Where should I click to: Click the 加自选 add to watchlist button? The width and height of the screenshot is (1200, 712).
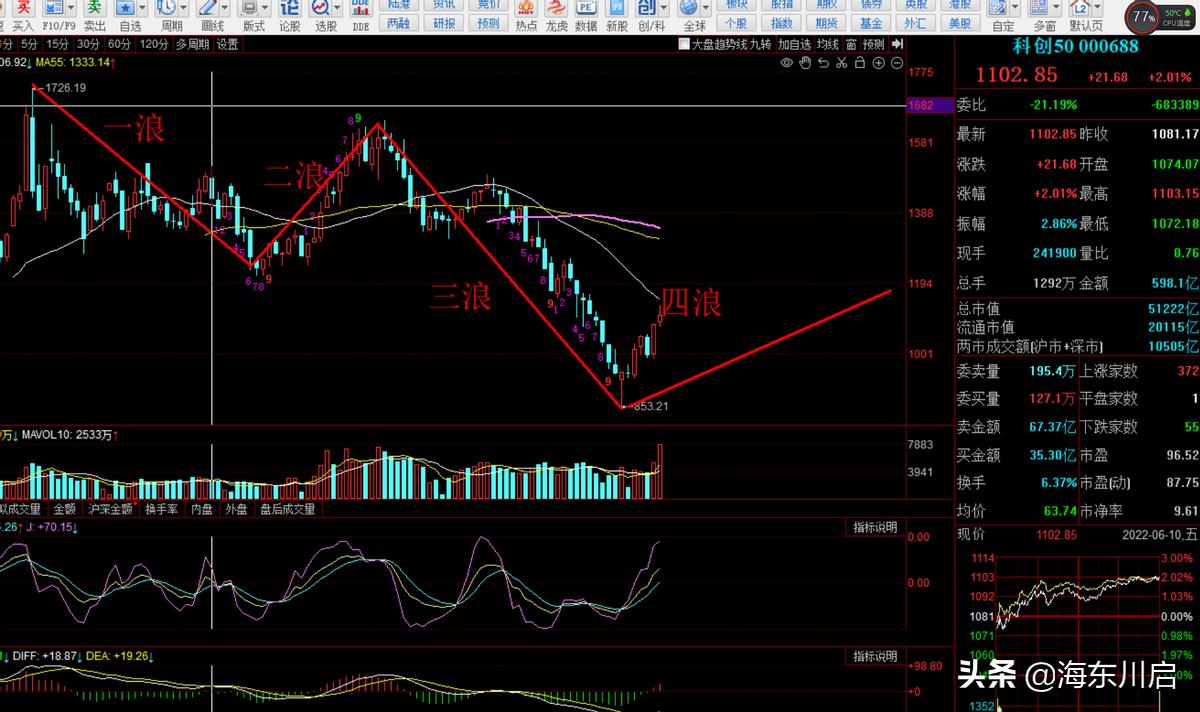[794, 44]
